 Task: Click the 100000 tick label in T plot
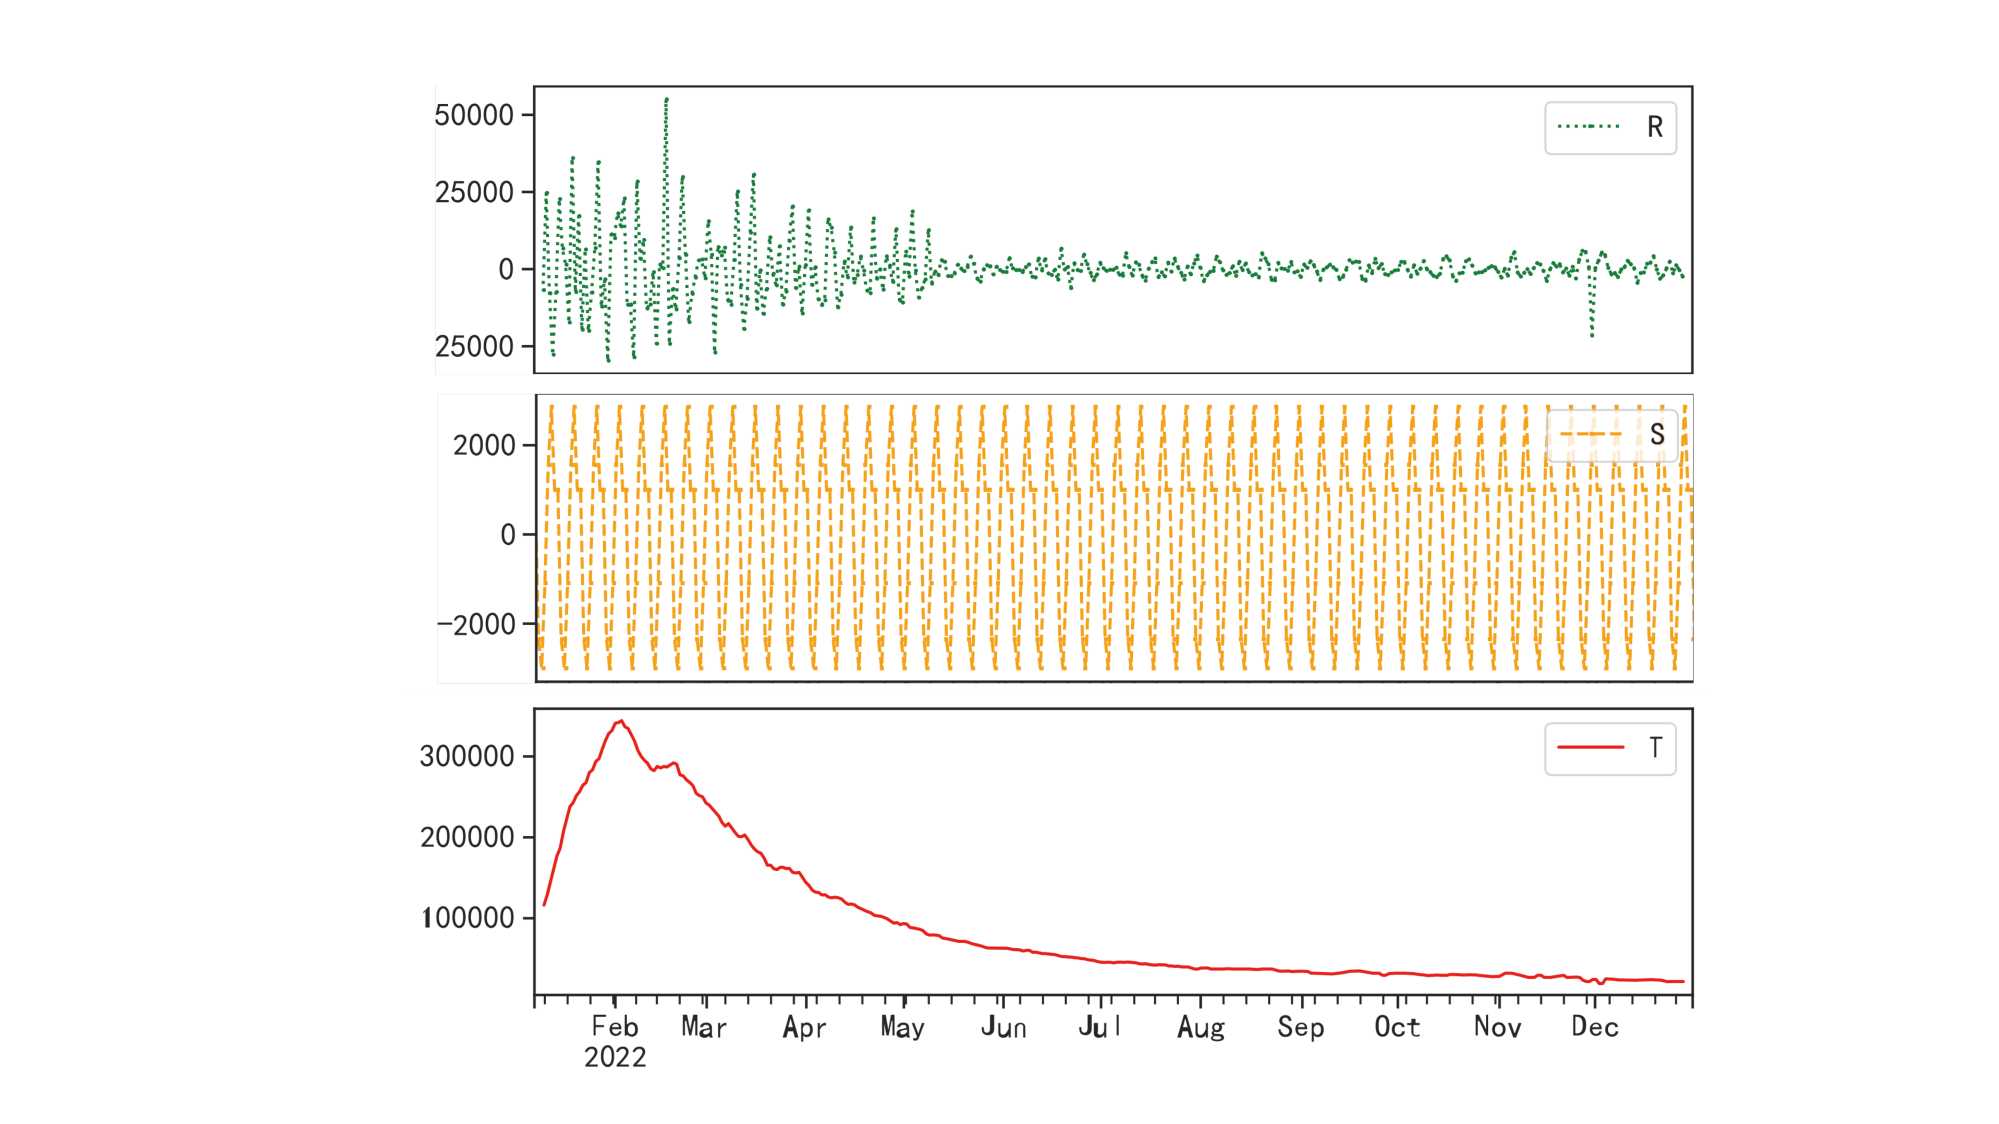[x=467, y=918]
